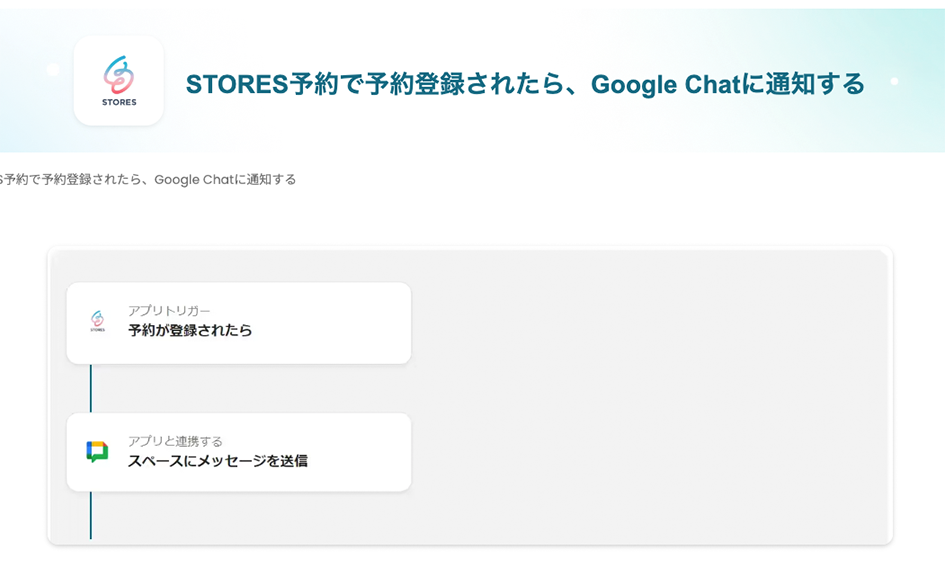Click blank right side of the message action card

pos(360,452)
